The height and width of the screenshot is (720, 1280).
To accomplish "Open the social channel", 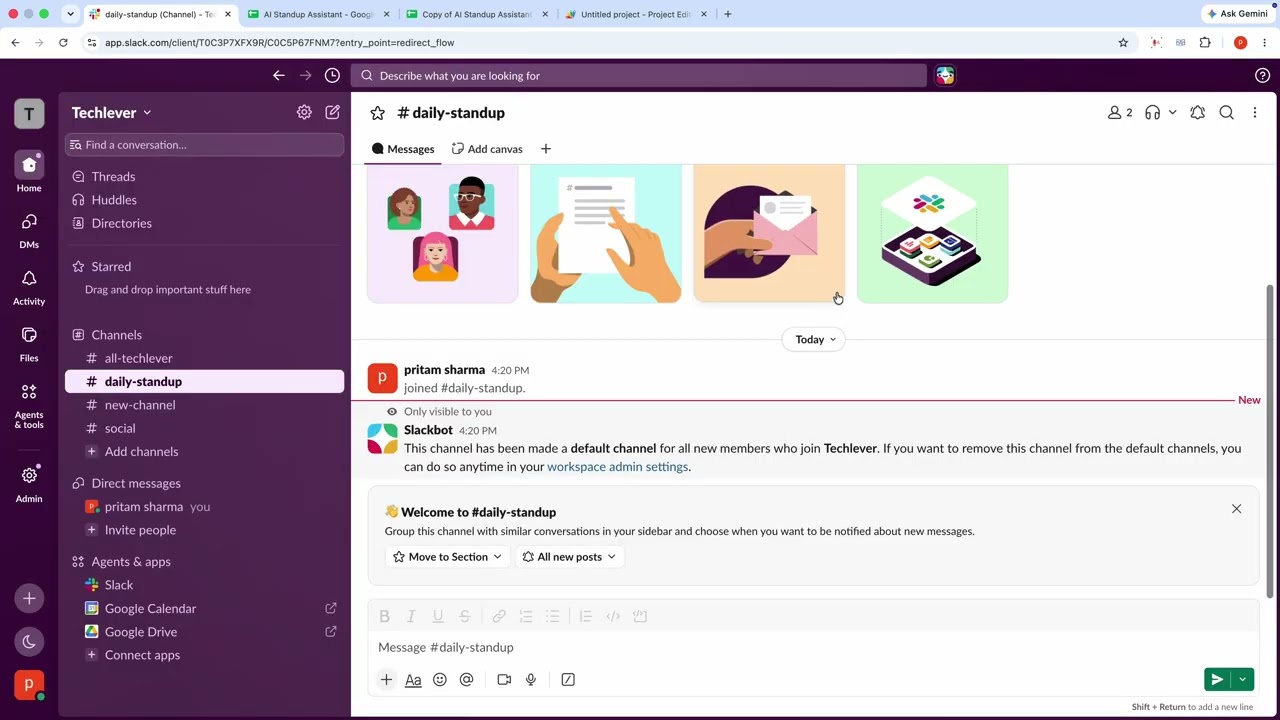I will coord(204,428).
